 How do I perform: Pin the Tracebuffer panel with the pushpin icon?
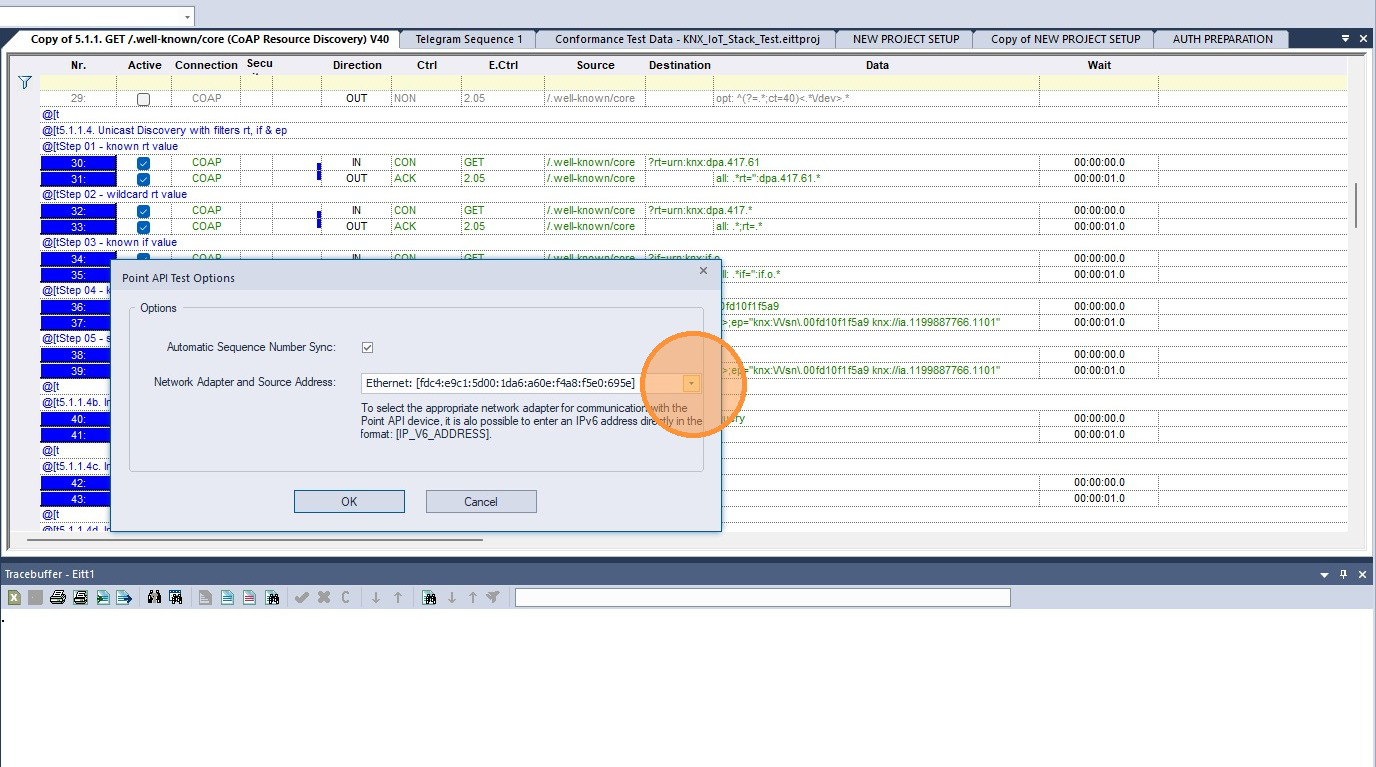(1343, 574)
